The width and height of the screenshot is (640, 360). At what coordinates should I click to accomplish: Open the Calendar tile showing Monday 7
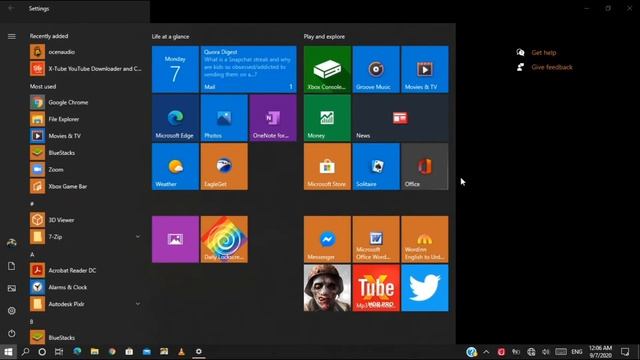point(176,69)
